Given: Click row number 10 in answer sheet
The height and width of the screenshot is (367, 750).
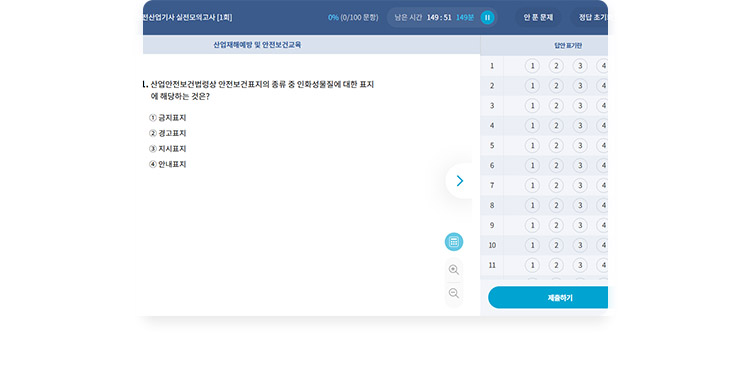Looking at the screenshot, I should pos(492,245).
